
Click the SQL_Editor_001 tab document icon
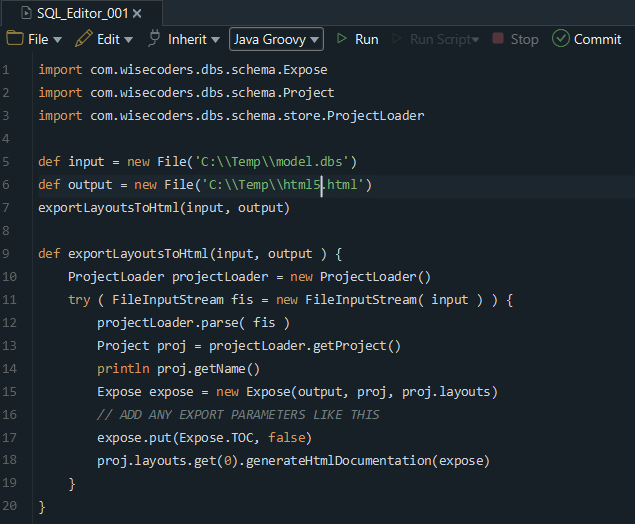26,13
